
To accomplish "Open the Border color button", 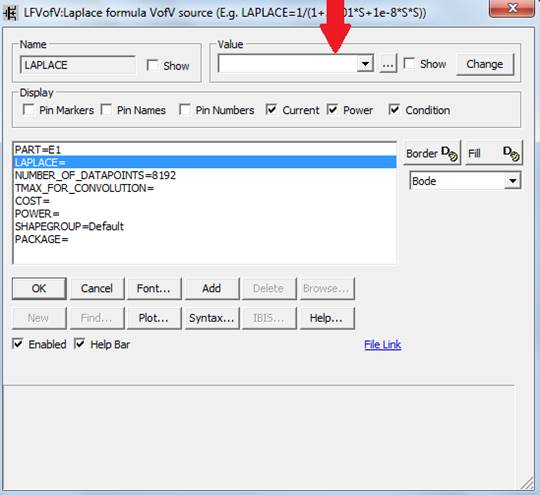I will (432, 153).
